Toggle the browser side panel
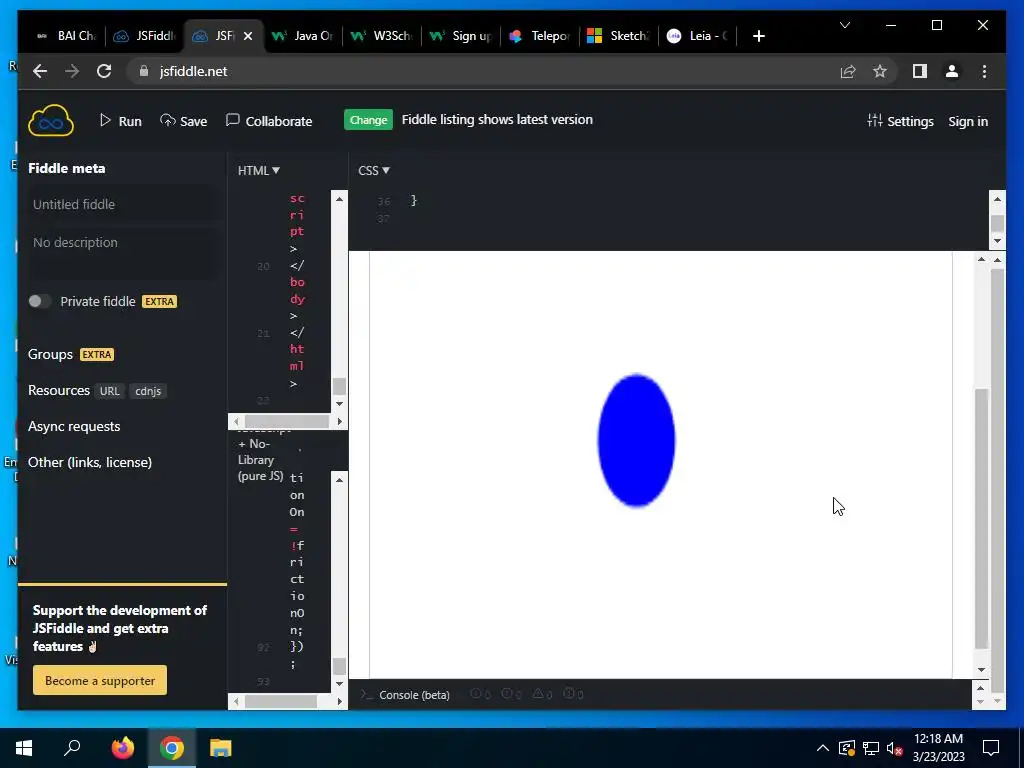 [x=920, y=71]
